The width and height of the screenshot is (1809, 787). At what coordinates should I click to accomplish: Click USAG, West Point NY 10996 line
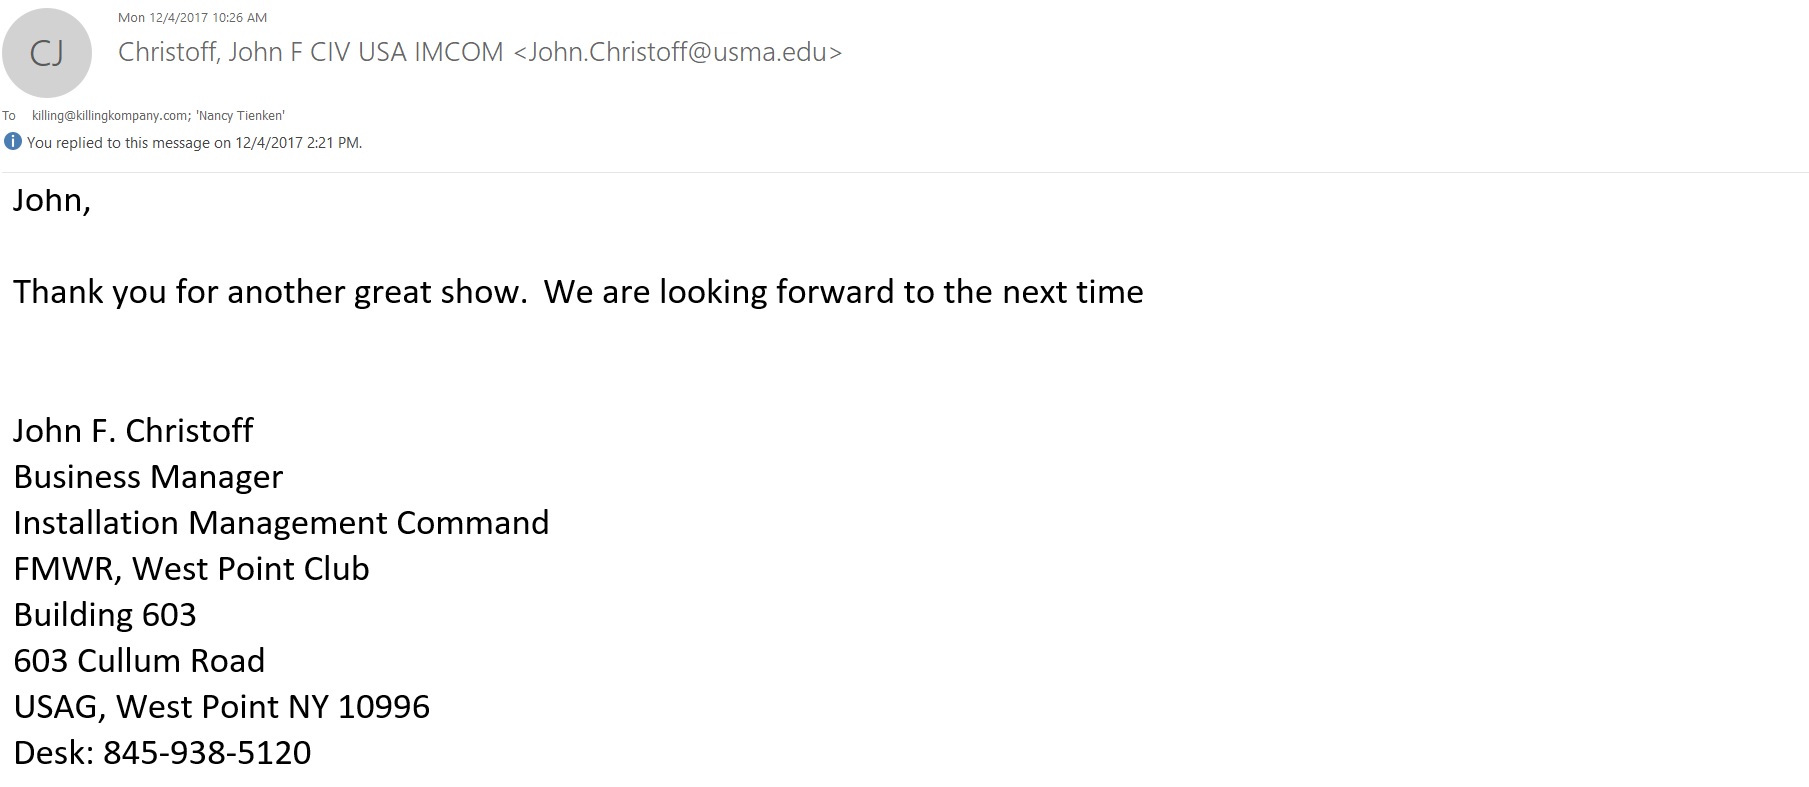(221, 706)
